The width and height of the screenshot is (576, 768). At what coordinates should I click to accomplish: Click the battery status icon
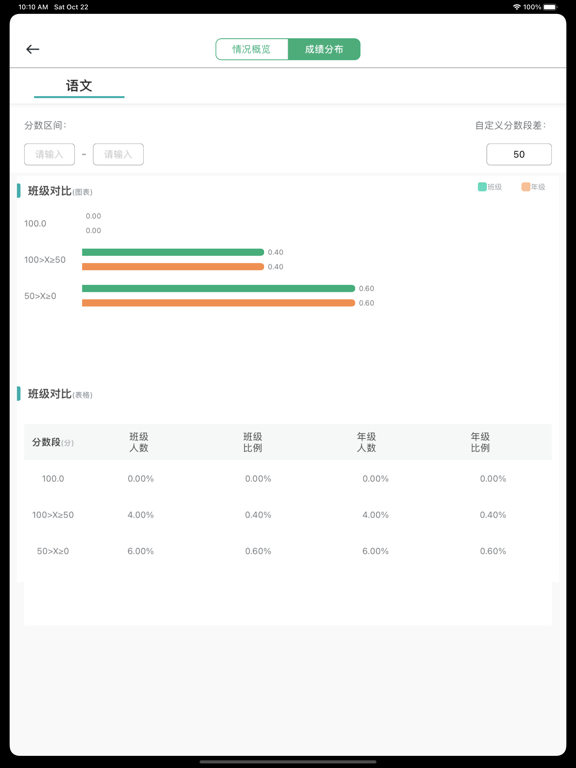pos(551,7)
